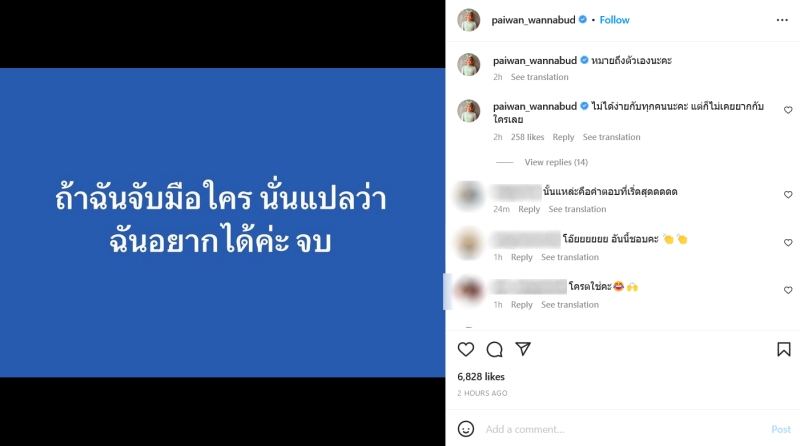The image size is (800, 446).
Task: Focus the Add a comment field
Action: click(622, 429)
